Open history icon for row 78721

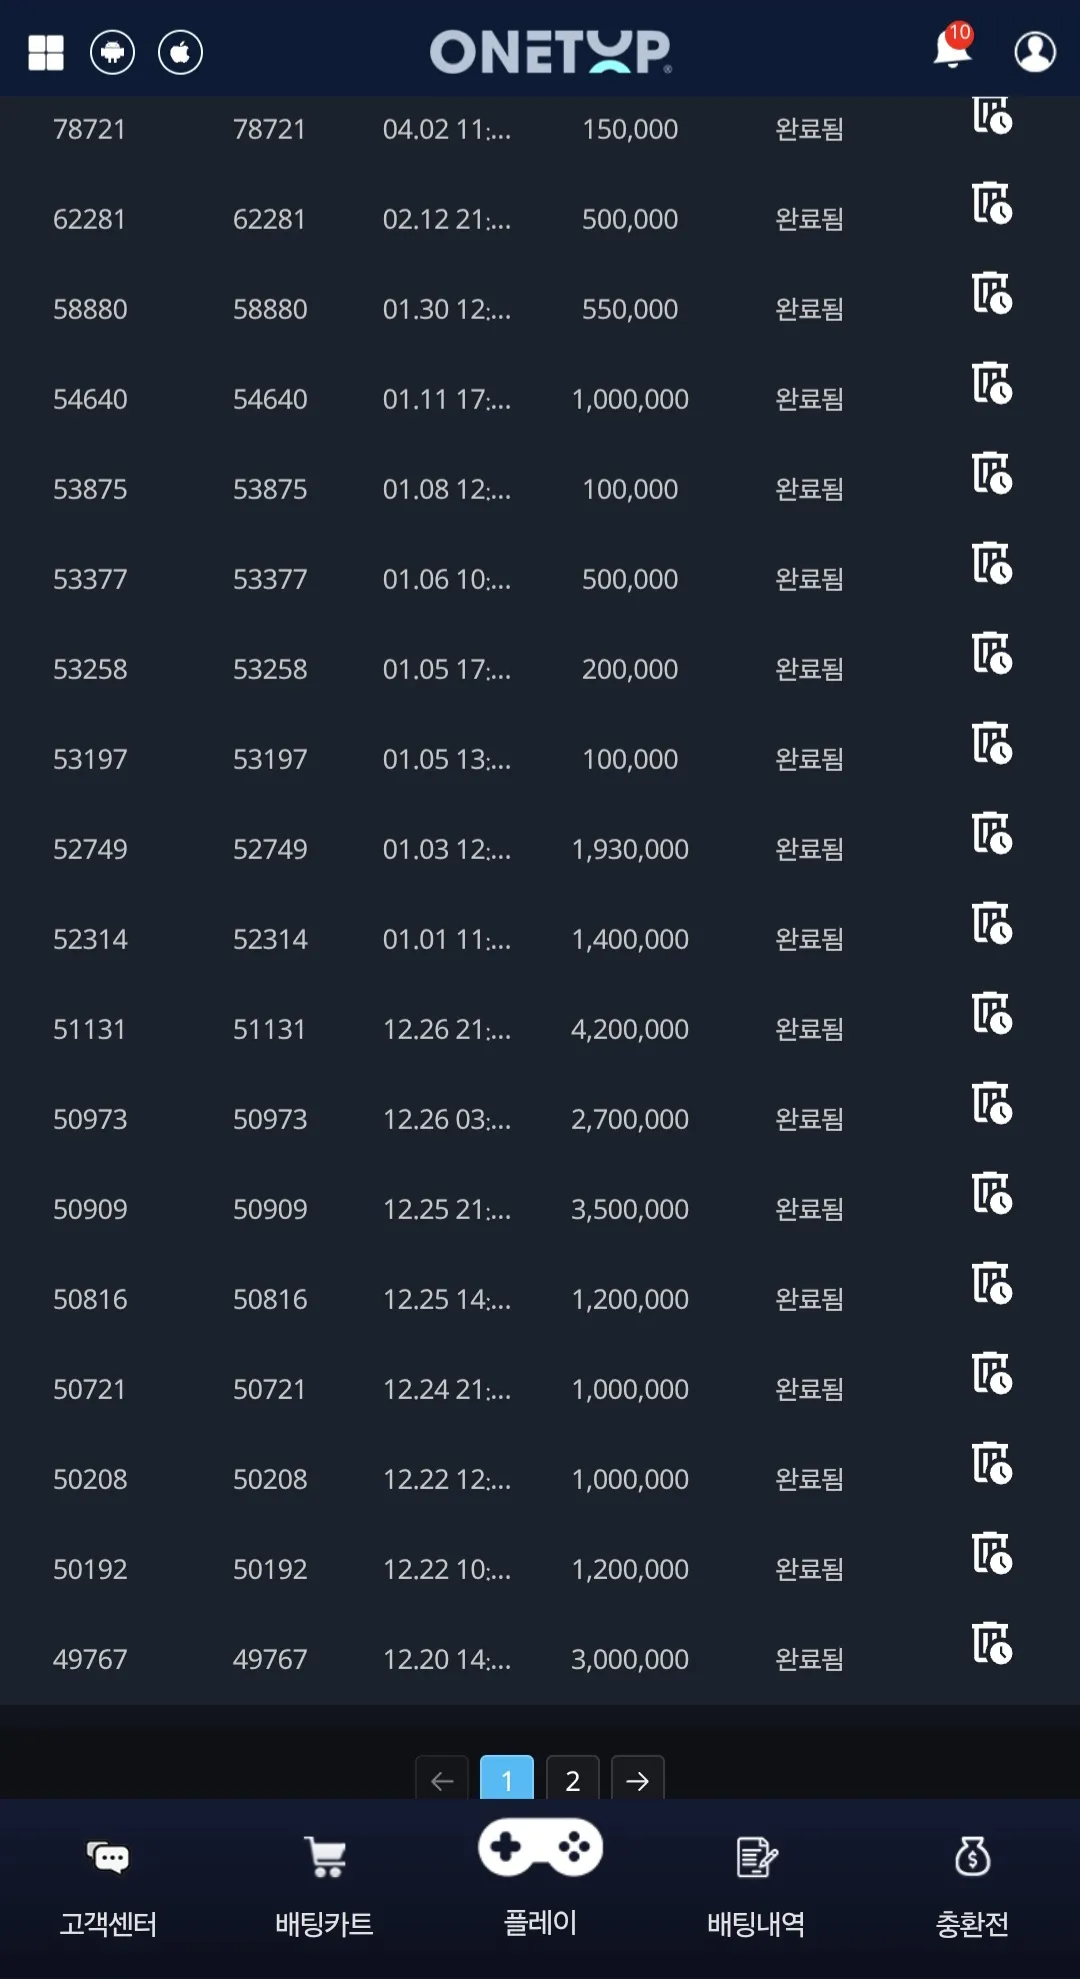point(992,115)
